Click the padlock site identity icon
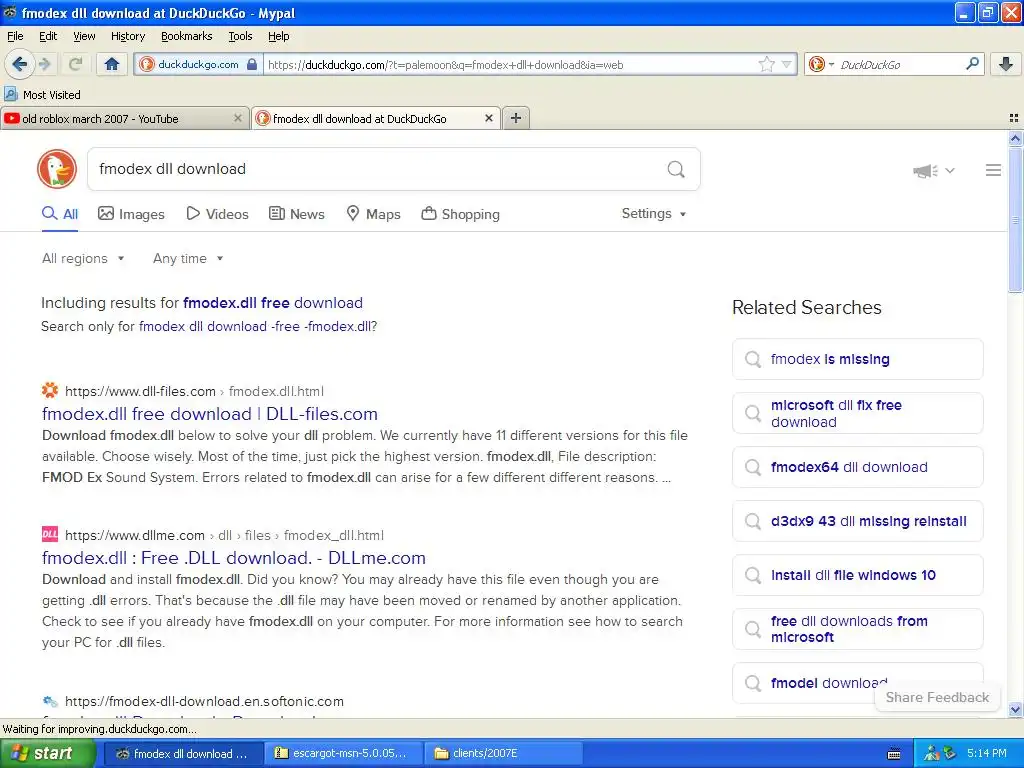Image resolution: width=1024 pixels, height=768 pixels. tap(252, 64)
